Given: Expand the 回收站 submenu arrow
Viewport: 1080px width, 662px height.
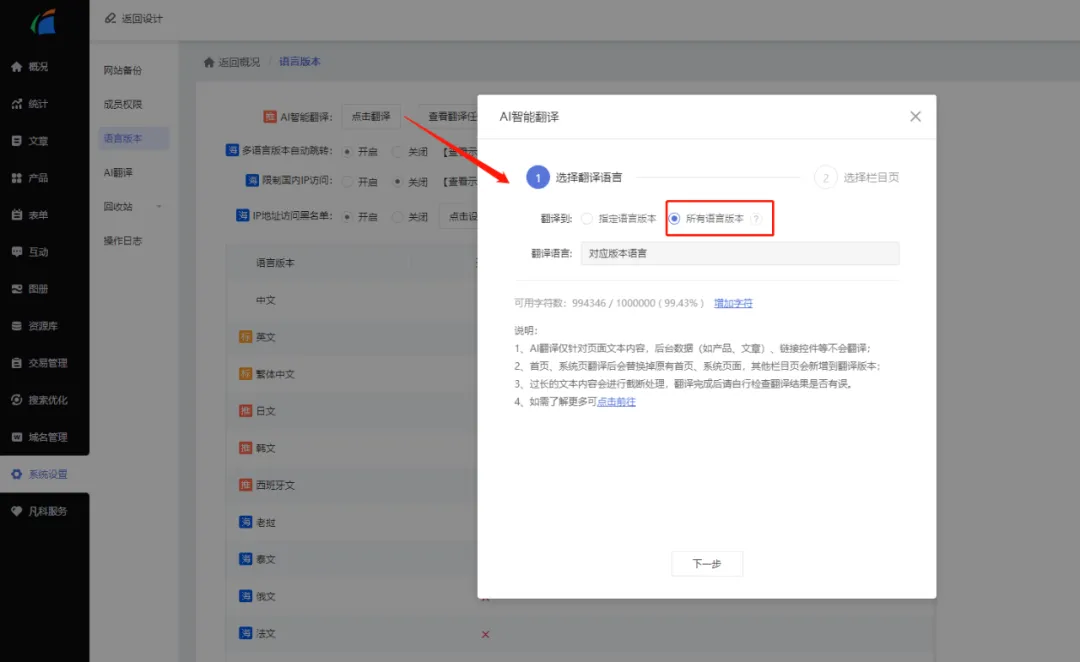Looking at the screenshot, I should pos(159,207).
